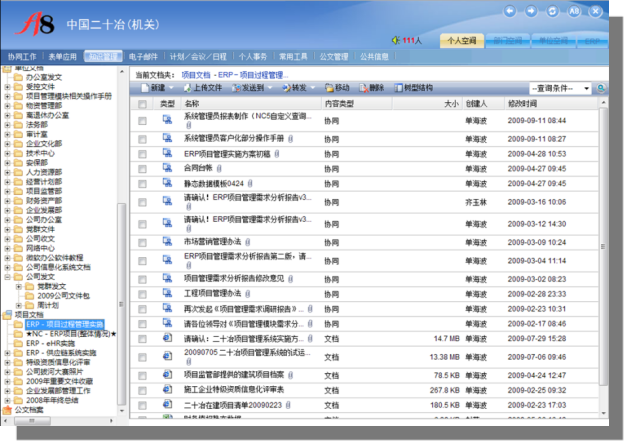Check the box for 静态数据模板0424 row
The height and width of the screenshot is (442, 625).
pyautogui.click(x=142, y=184)
